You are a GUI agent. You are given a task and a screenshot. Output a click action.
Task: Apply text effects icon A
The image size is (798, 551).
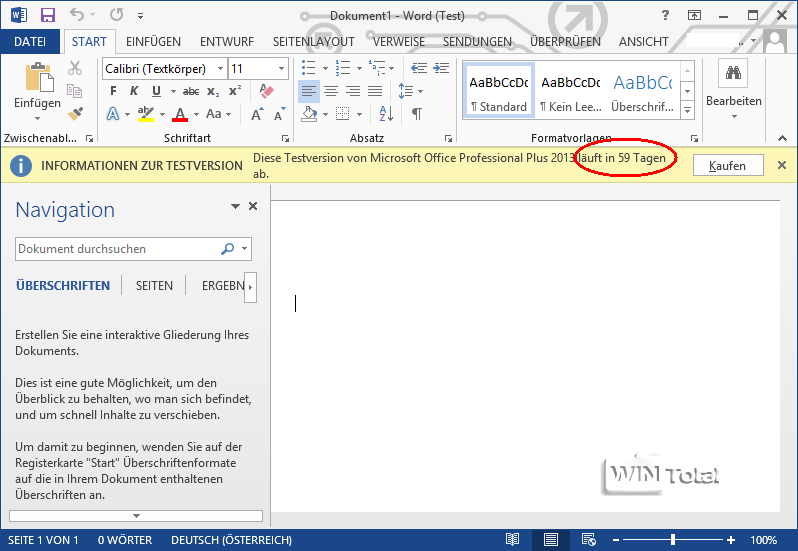(112, 114)
